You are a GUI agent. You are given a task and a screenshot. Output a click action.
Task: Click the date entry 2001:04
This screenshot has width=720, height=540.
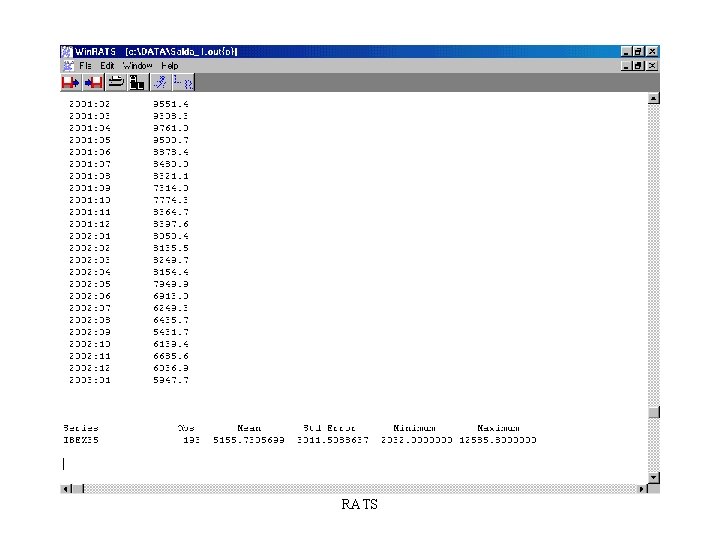pos(90,128)
